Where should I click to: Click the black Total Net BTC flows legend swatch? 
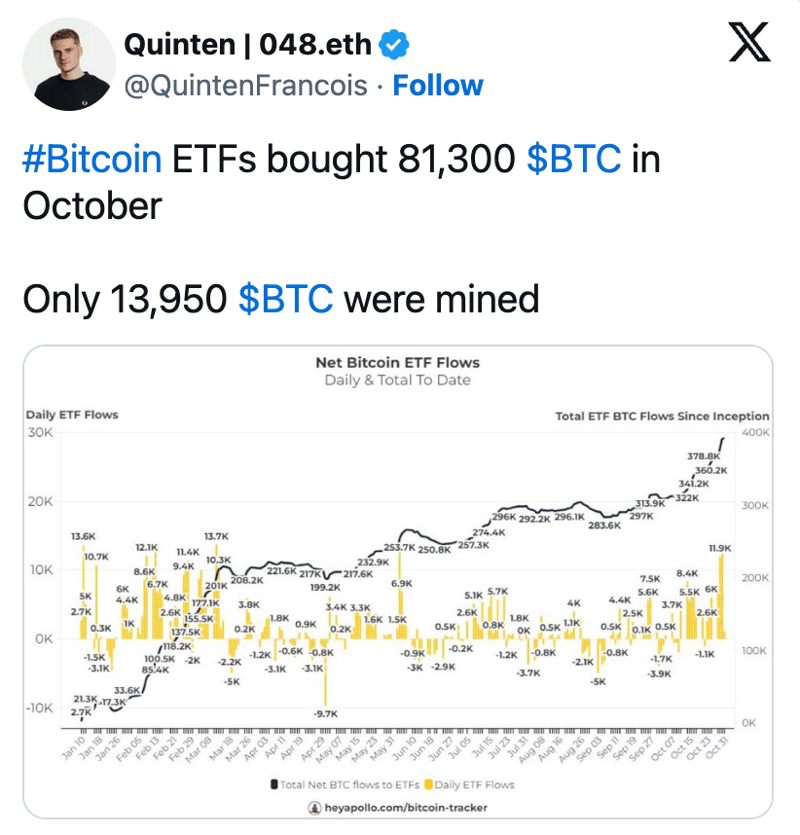(274, 784)
